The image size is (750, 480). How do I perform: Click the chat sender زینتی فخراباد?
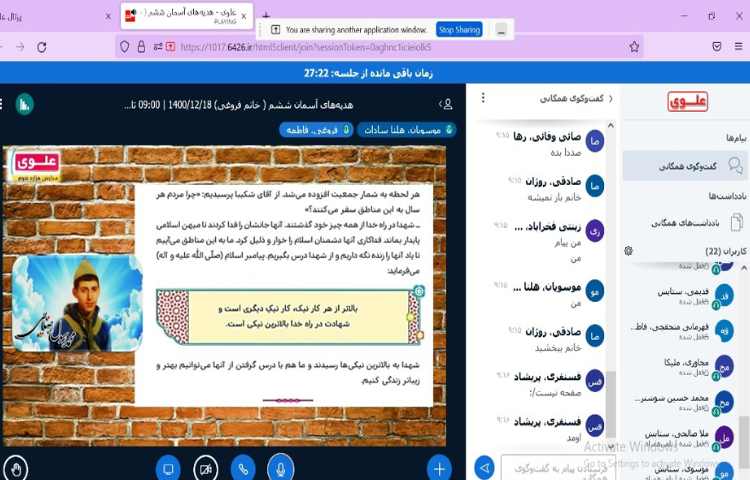547,227
